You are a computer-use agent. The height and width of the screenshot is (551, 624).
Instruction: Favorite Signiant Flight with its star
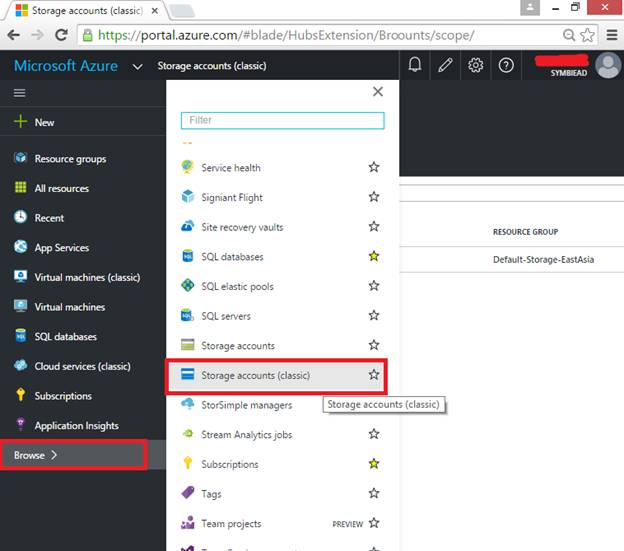point(374,197)
